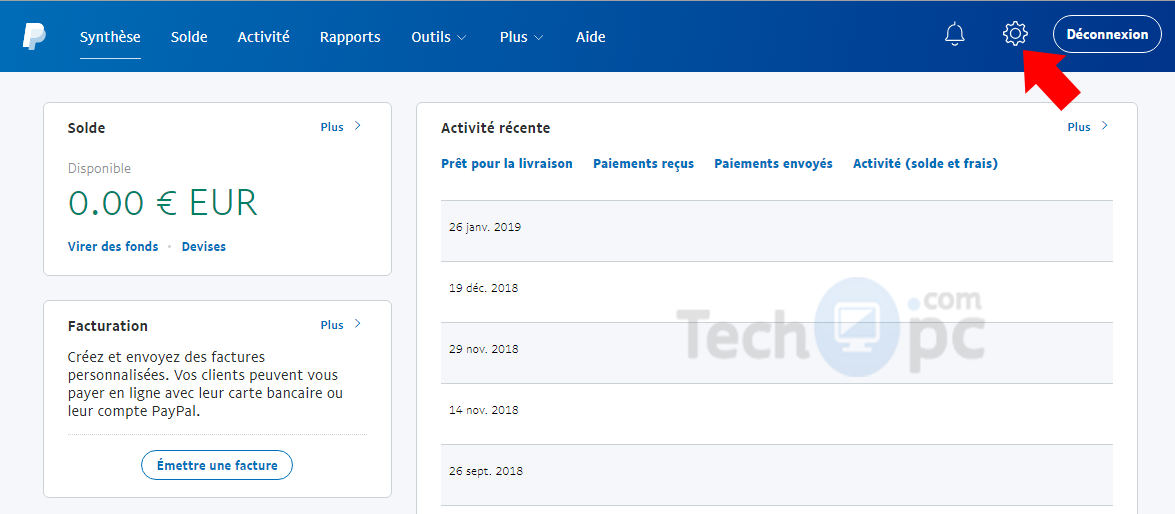Open Plus link in Activité récente panel
1175x514 pixels.
[1088, 127]
